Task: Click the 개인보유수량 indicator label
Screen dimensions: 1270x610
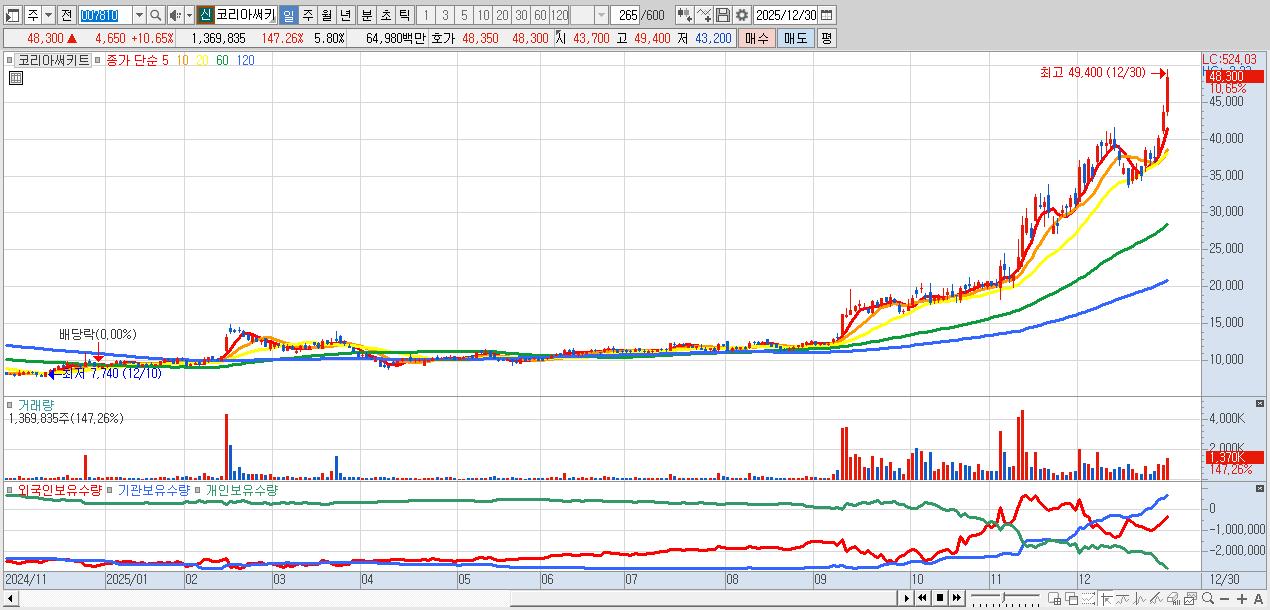Action: (242, 491)
